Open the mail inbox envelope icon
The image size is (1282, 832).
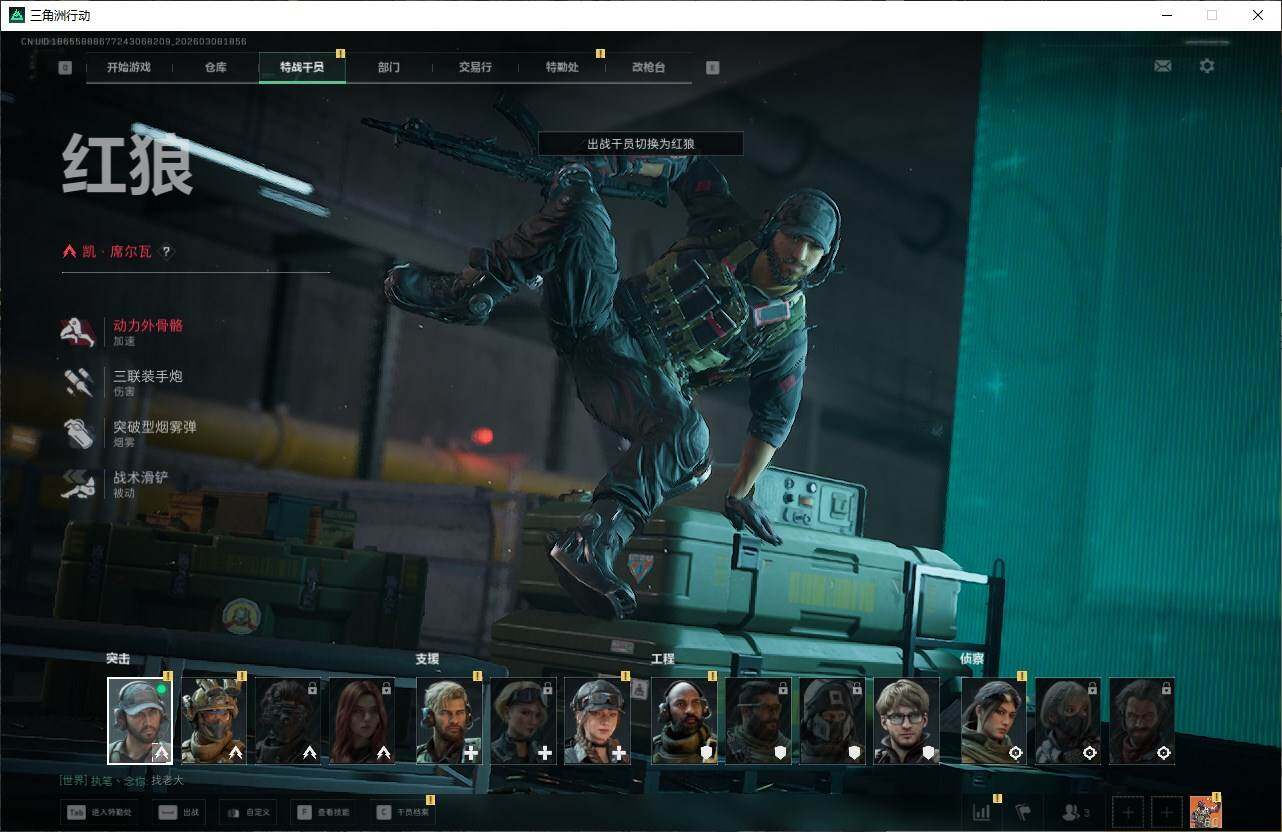point(1162,66)
